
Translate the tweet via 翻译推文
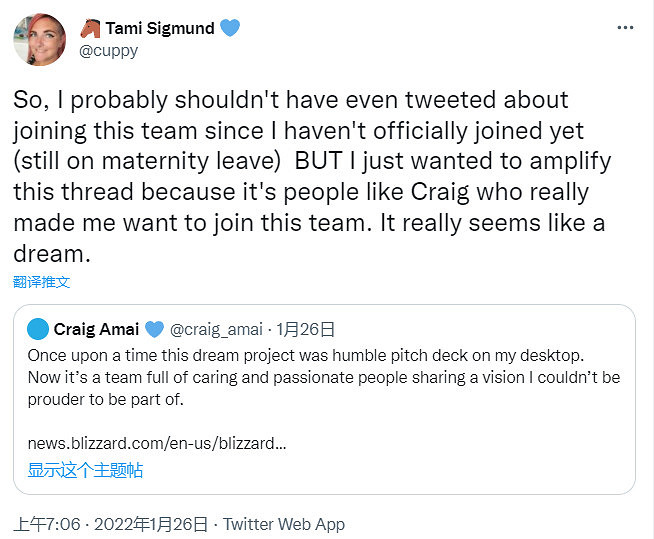pyautogui.click(x=42, y=283)
